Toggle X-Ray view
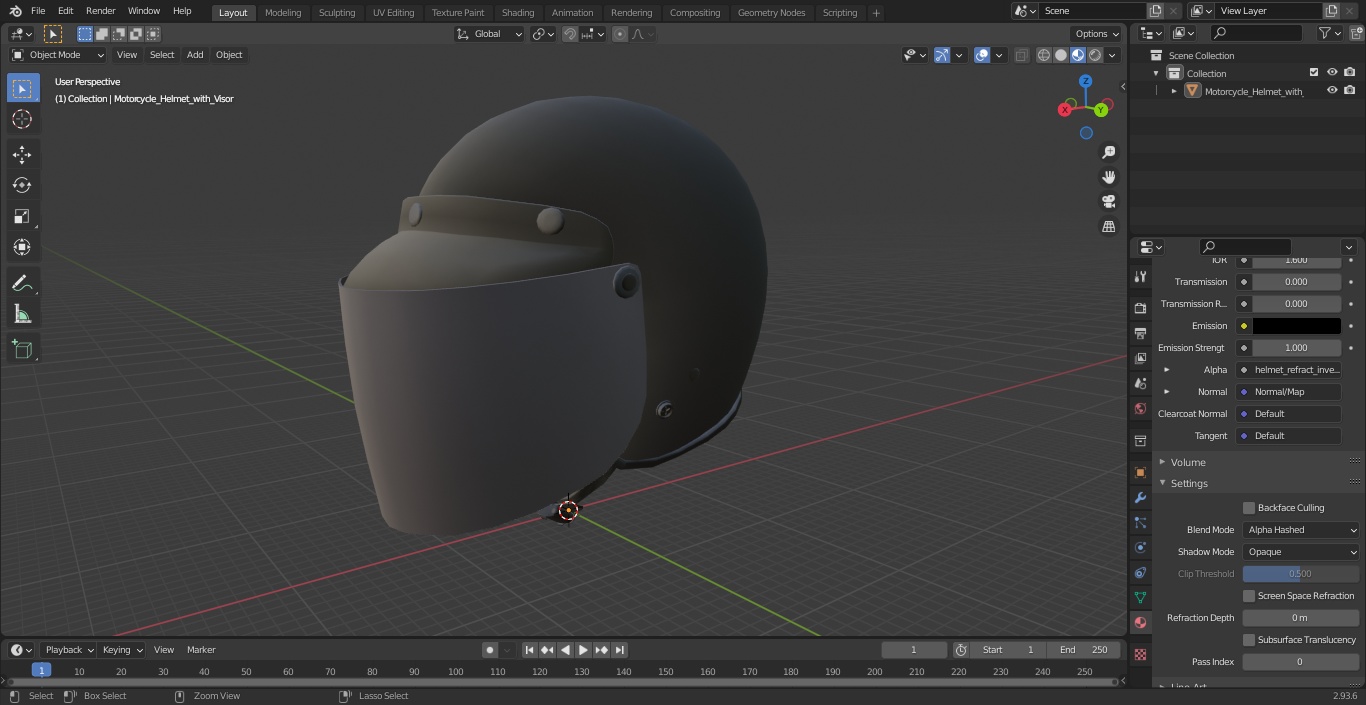 (1021, 55)
